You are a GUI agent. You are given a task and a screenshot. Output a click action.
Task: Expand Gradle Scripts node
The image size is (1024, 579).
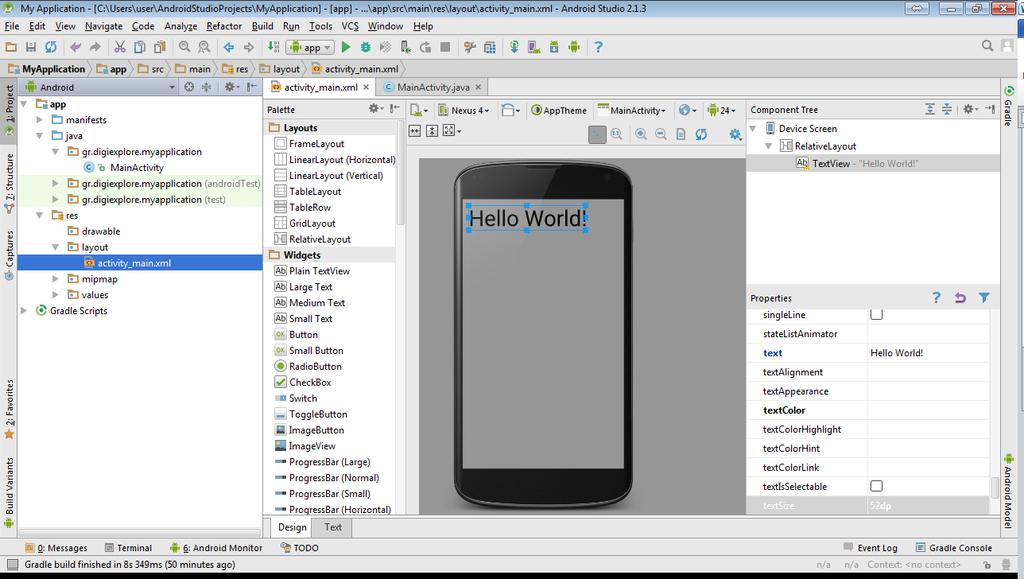point(24,311)
